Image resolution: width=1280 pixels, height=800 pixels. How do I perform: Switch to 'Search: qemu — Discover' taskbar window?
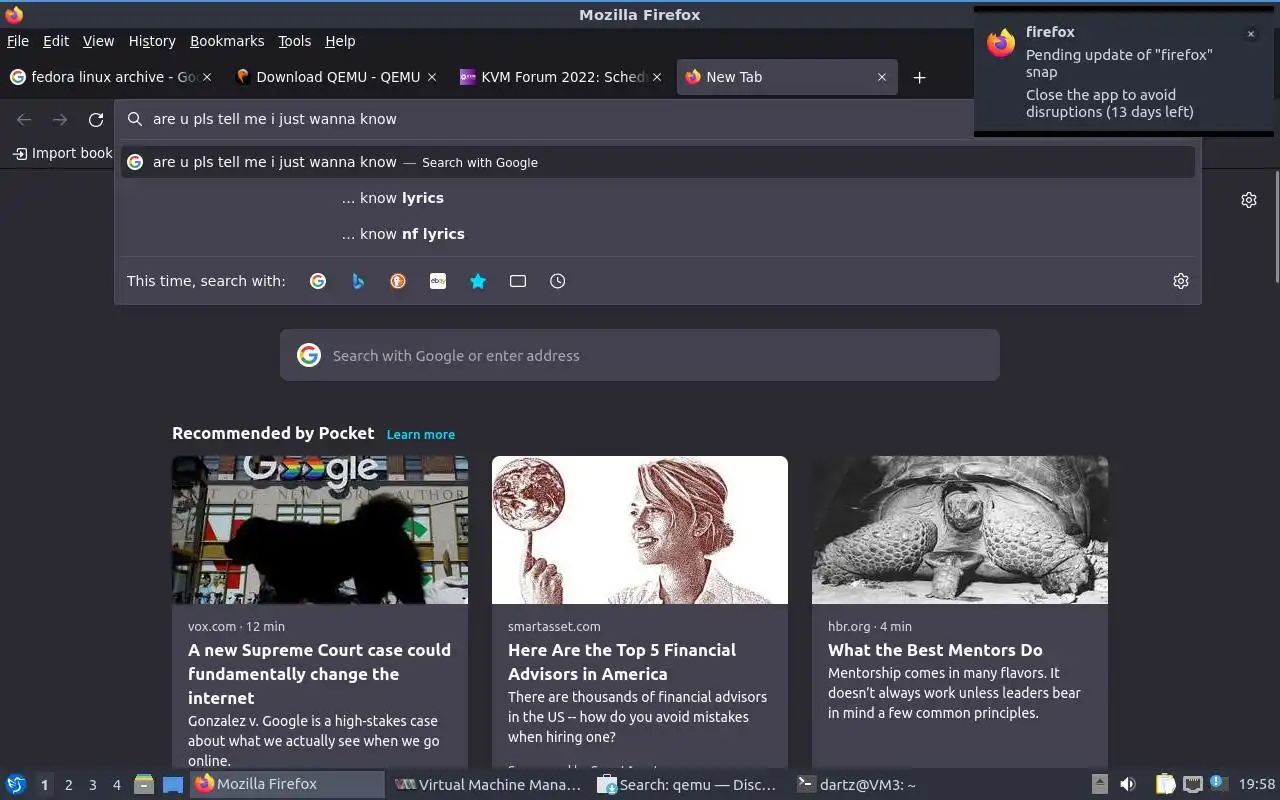(x=688, y=784)
